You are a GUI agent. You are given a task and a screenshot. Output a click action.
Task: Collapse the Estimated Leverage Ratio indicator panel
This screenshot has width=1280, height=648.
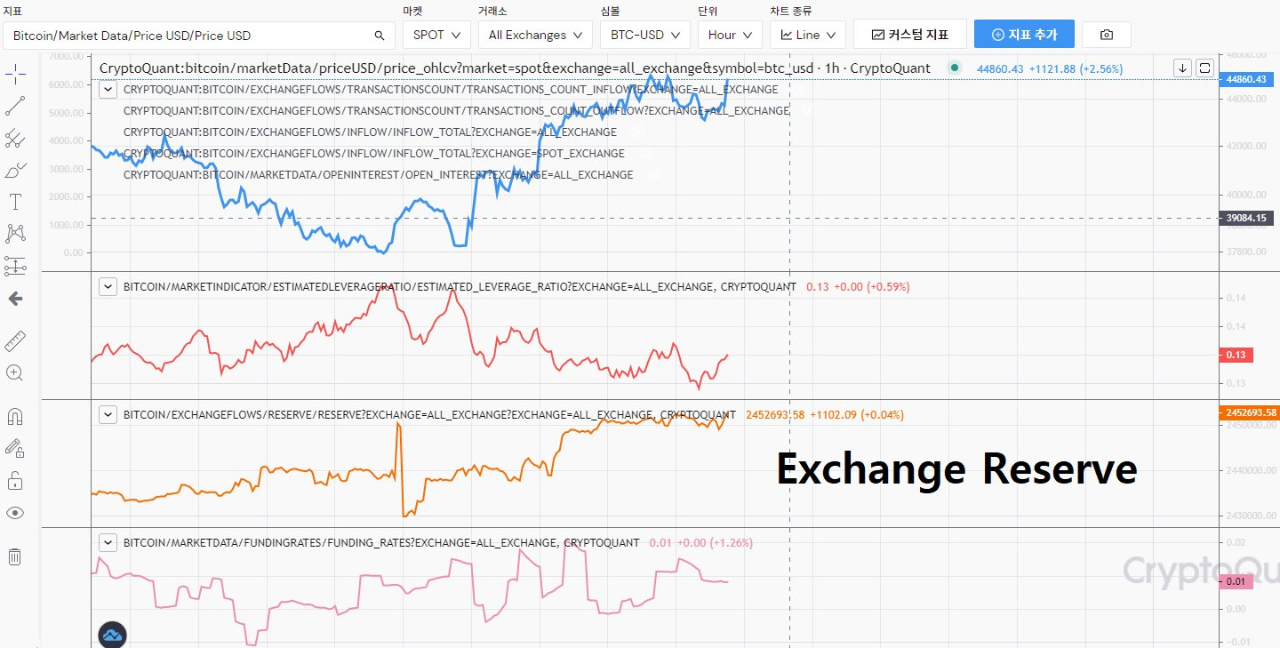point(107,286)
